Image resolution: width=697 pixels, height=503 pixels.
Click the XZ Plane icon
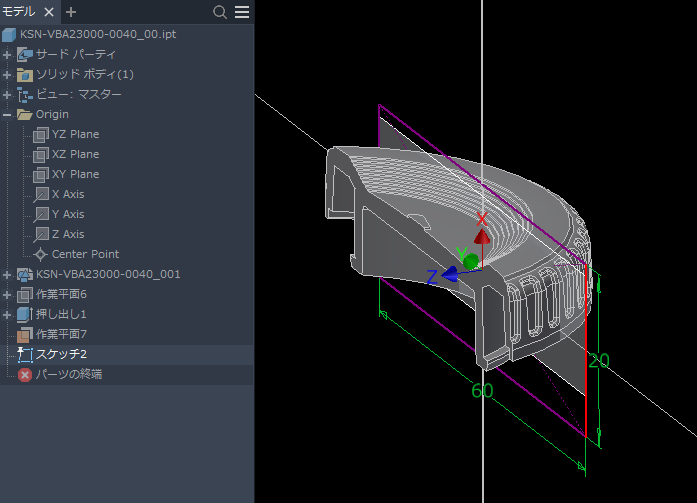(x=41, y=154)
